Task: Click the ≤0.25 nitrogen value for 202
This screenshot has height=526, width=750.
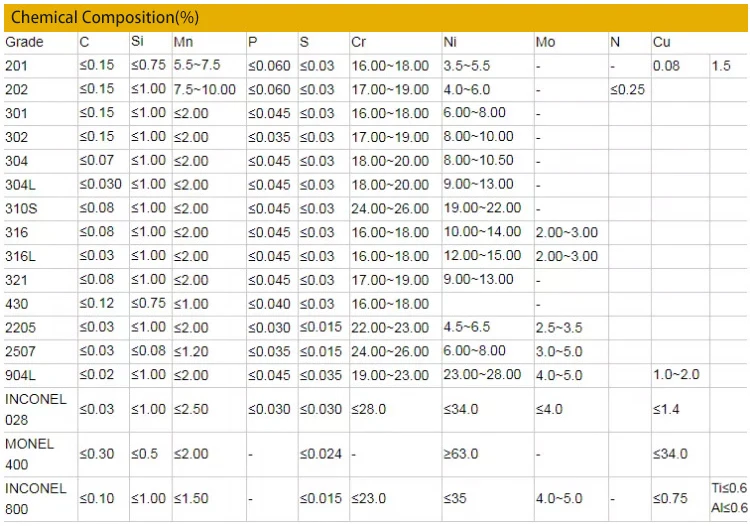Action: (x=628, y=89)
